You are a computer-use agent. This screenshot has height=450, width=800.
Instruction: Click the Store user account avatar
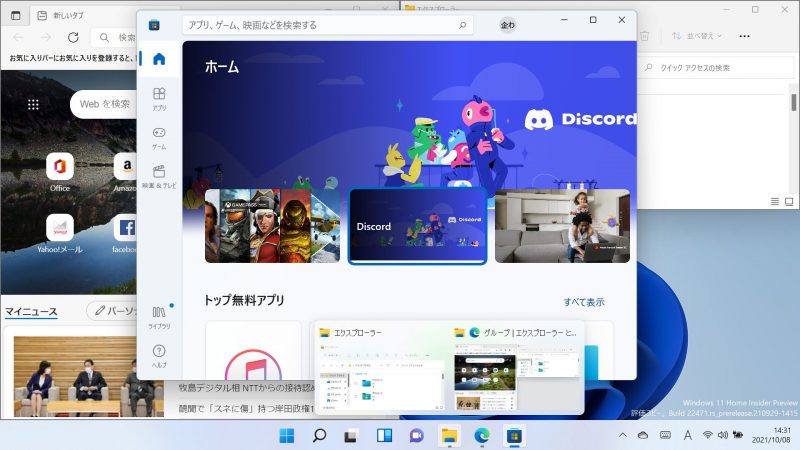pyautogui.click(x=508, y=25)
